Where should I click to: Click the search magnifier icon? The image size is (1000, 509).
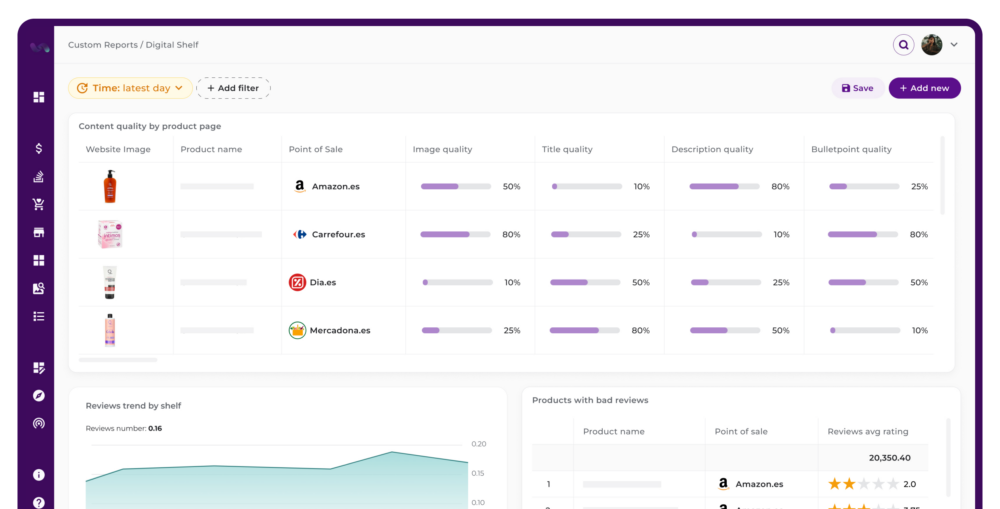tap(903, 45)
